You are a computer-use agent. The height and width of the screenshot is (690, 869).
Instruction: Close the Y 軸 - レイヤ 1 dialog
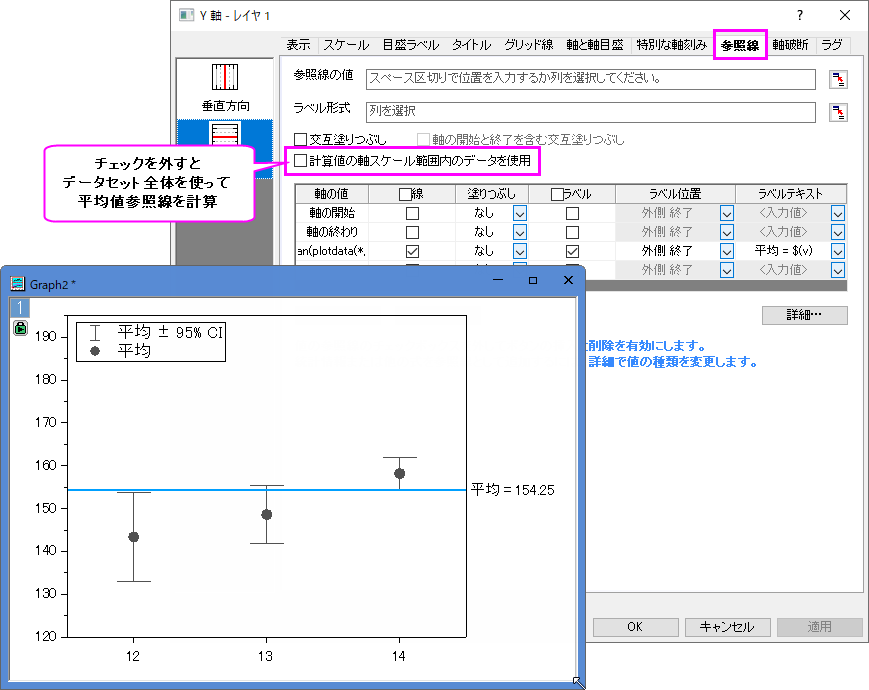pyautogui.click(x=845, y=15)
